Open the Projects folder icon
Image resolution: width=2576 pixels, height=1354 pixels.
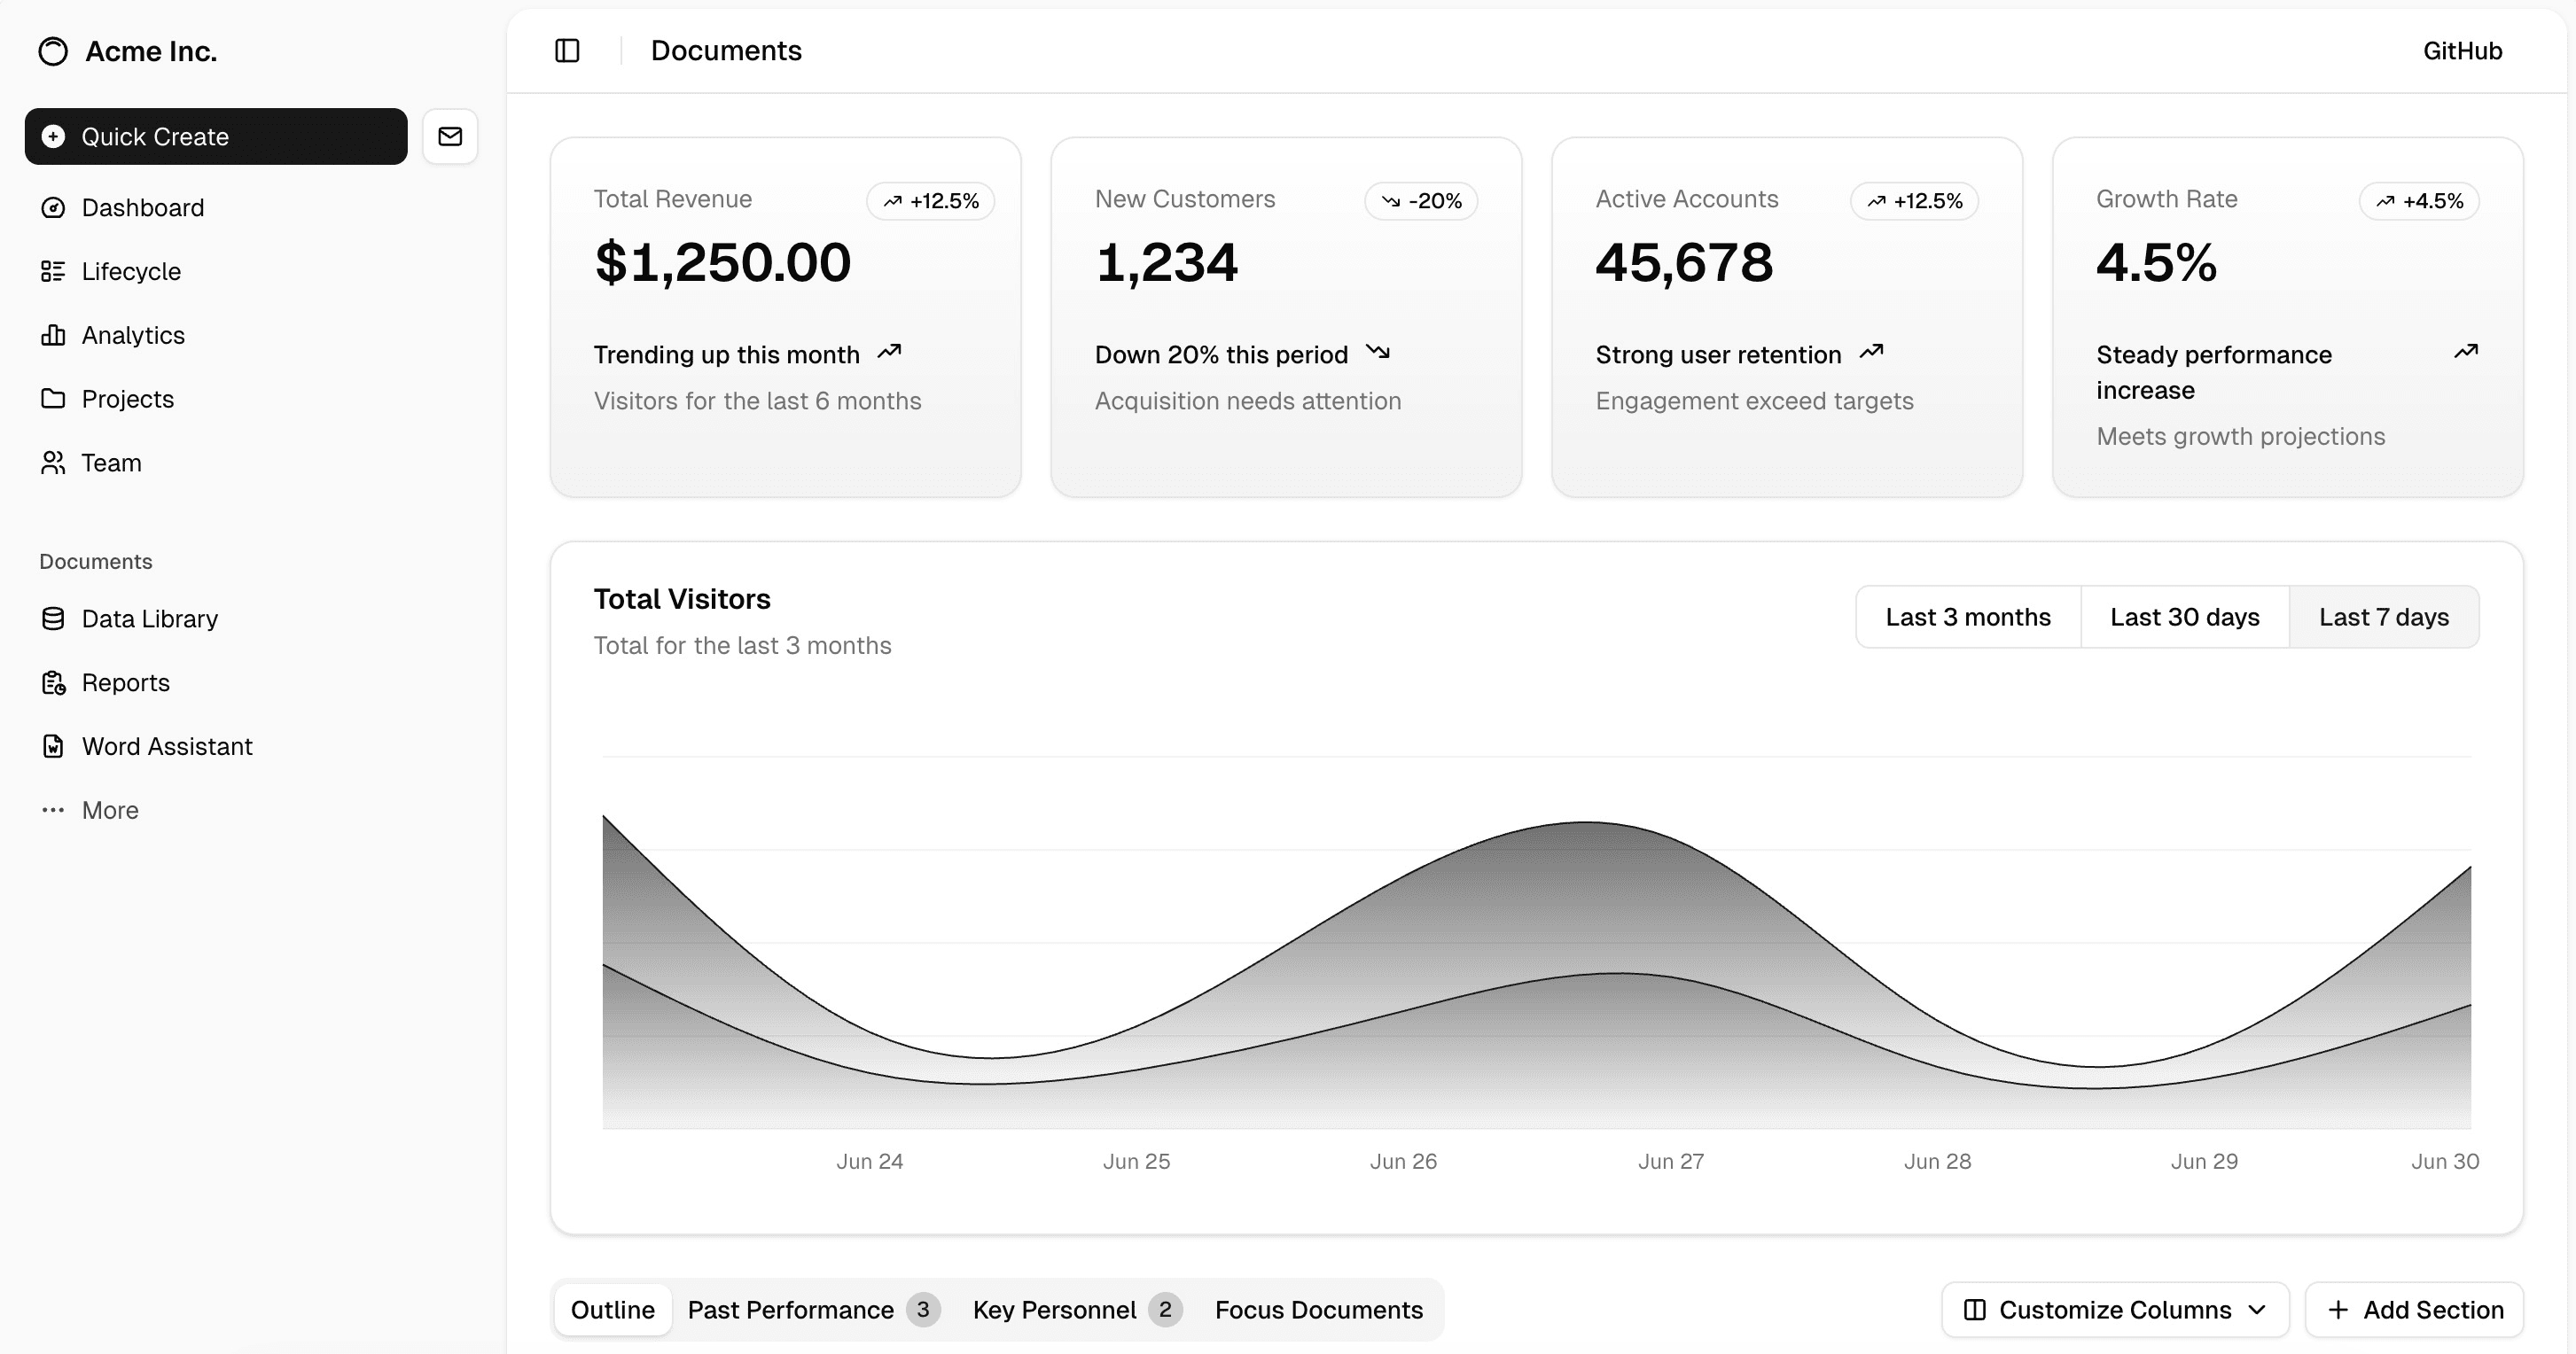[x=54, y=398]
